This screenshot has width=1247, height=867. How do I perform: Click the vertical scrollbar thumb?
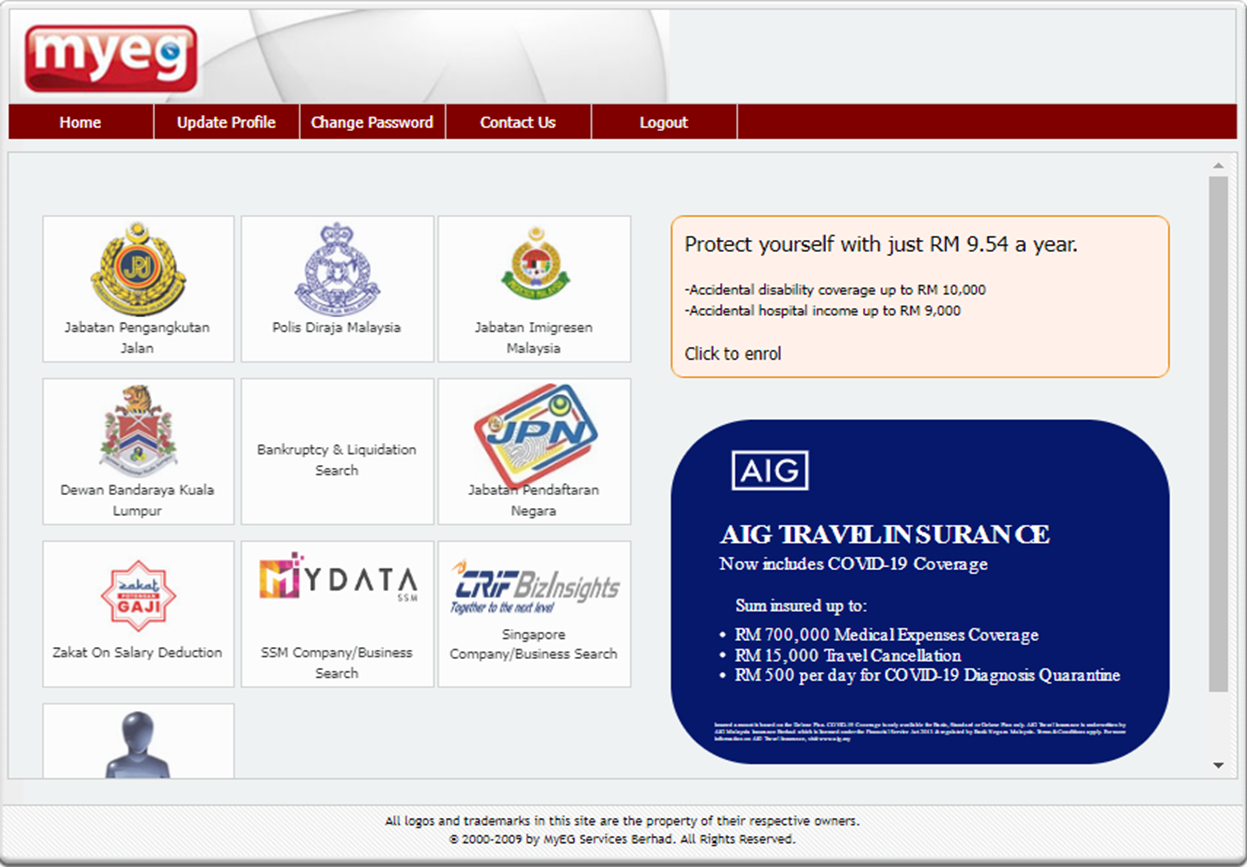(x=1218, y=434)
